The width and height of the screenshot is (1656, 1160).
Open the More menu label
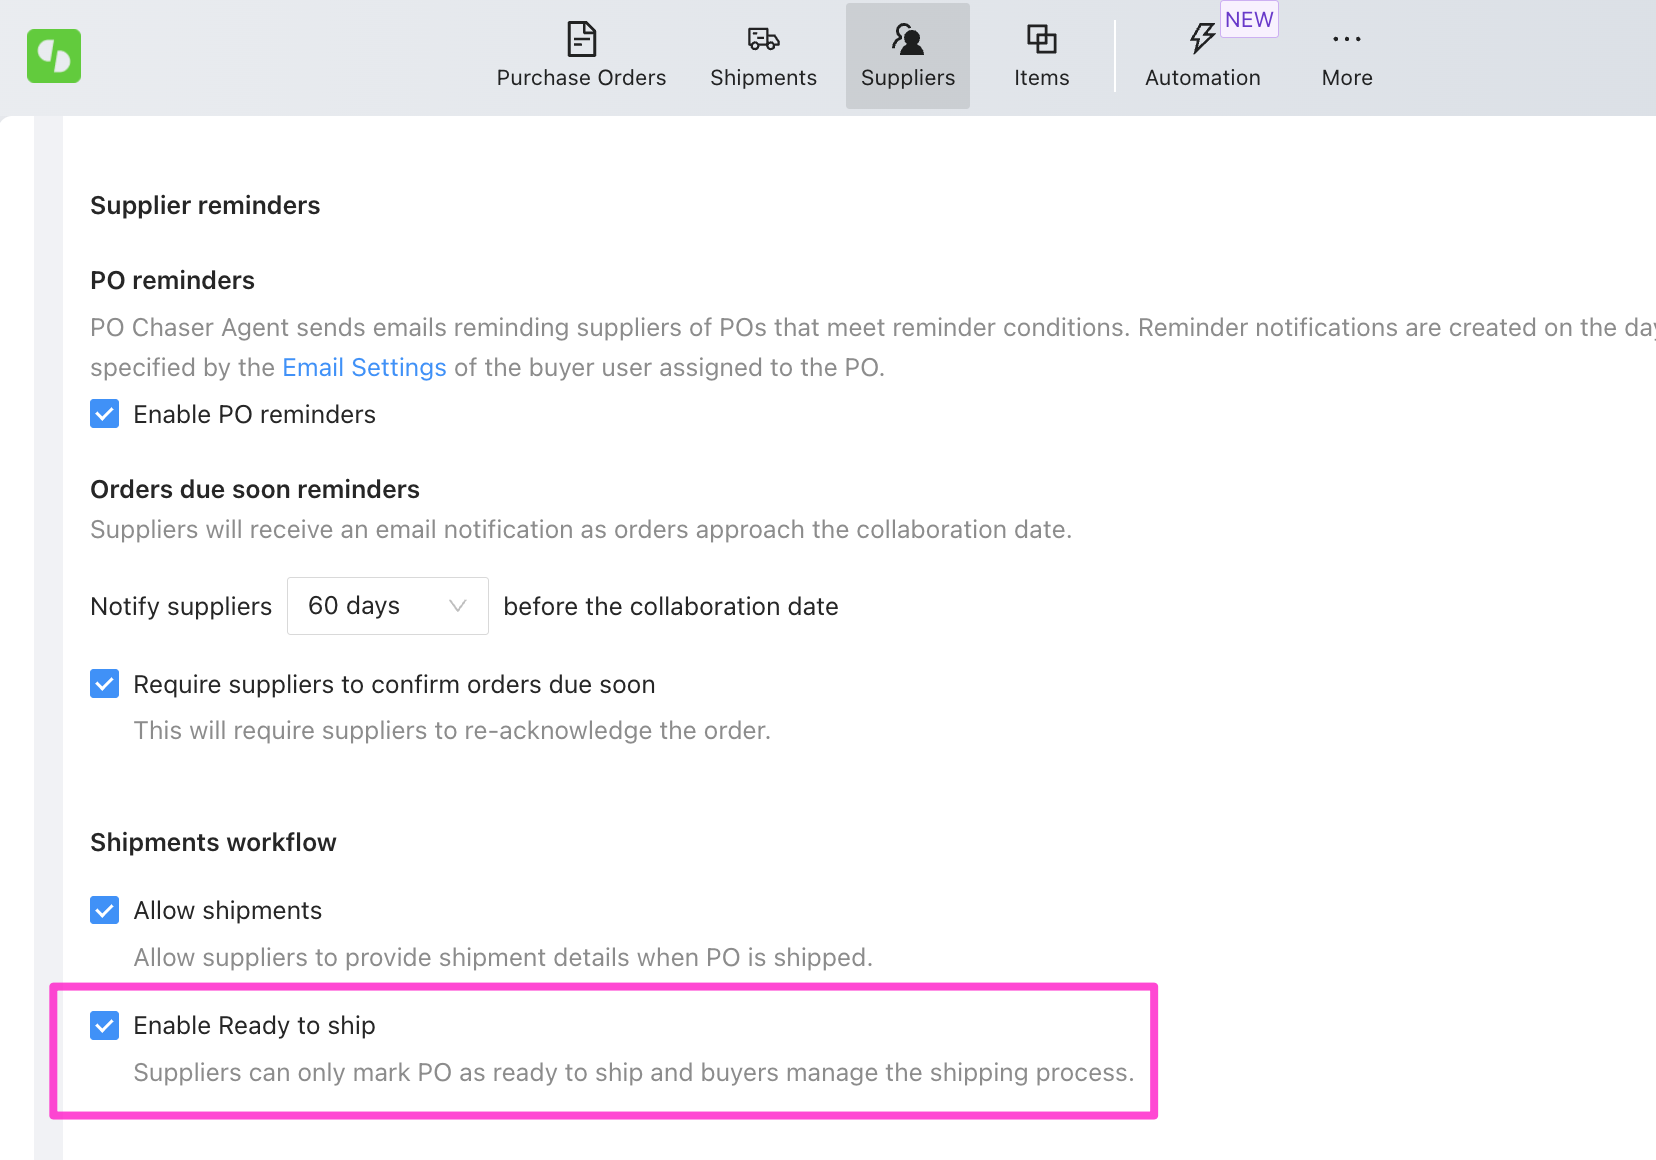1346,78
